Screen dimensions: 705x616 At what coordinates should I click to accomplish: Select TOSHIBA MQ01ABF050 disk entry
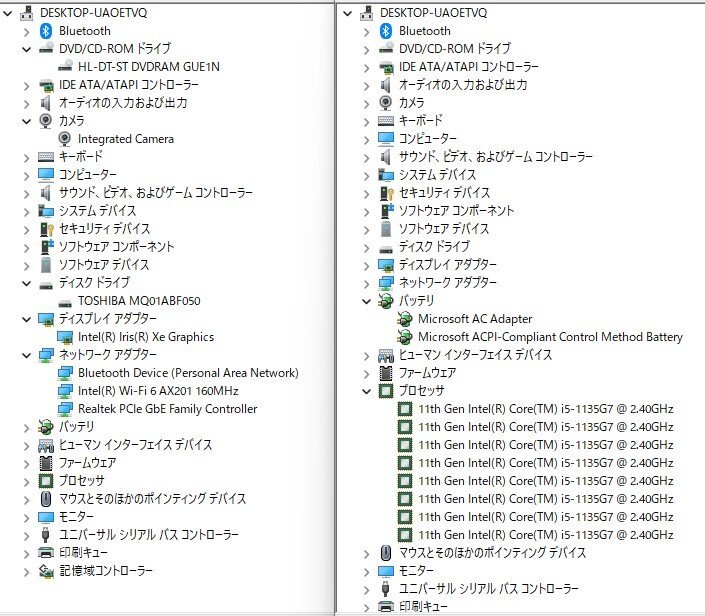click(139, 301)
